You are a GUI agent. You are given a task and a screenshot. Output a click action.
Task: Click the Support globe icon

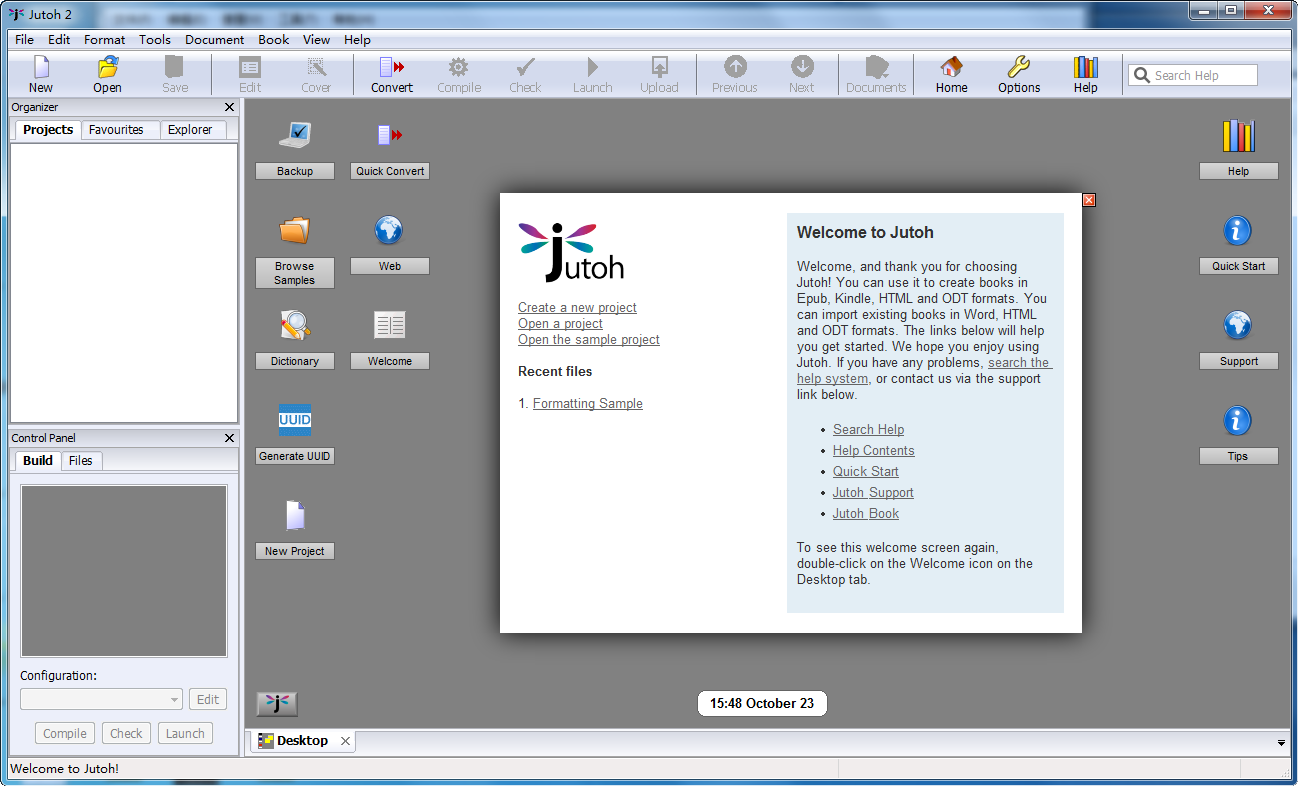(1238, 325)
